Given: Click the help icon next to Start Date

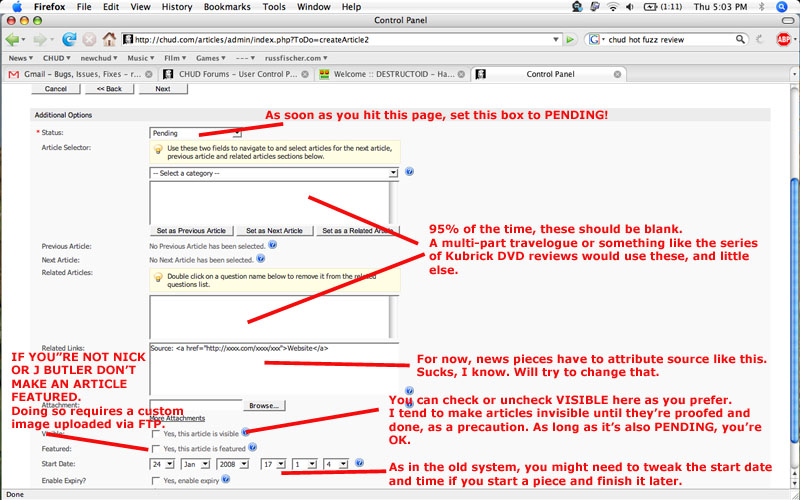Looking at the screenshot, I should (x=359, y=463).
